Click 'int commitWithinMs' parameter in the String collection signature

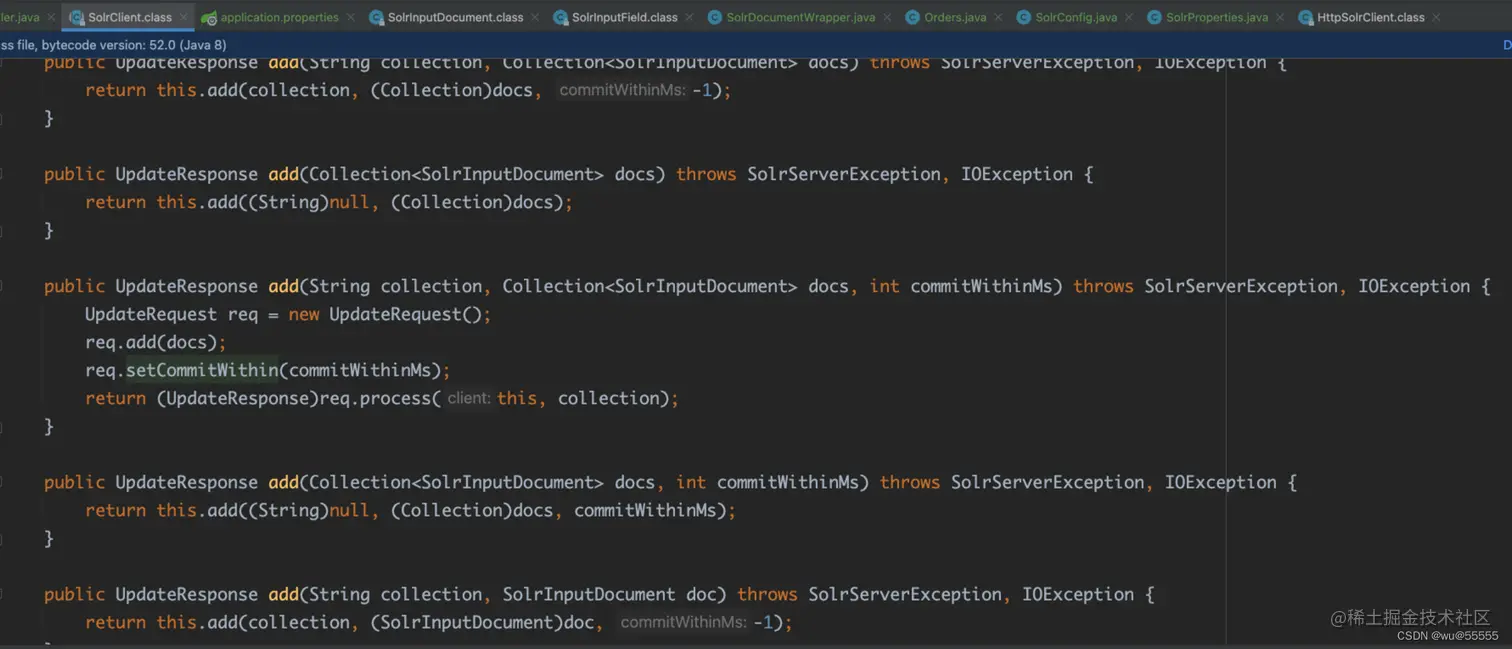click(x=961, y=286)
